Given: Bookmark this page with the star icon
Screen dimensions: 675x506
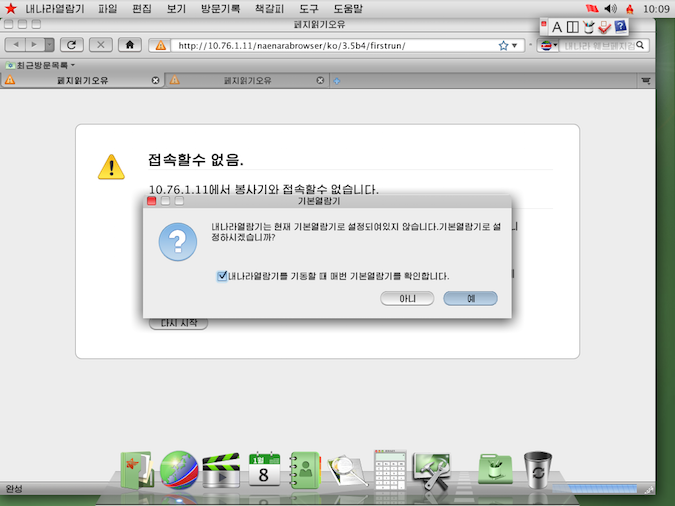Looking at the screenshot, I should (503, 45).
